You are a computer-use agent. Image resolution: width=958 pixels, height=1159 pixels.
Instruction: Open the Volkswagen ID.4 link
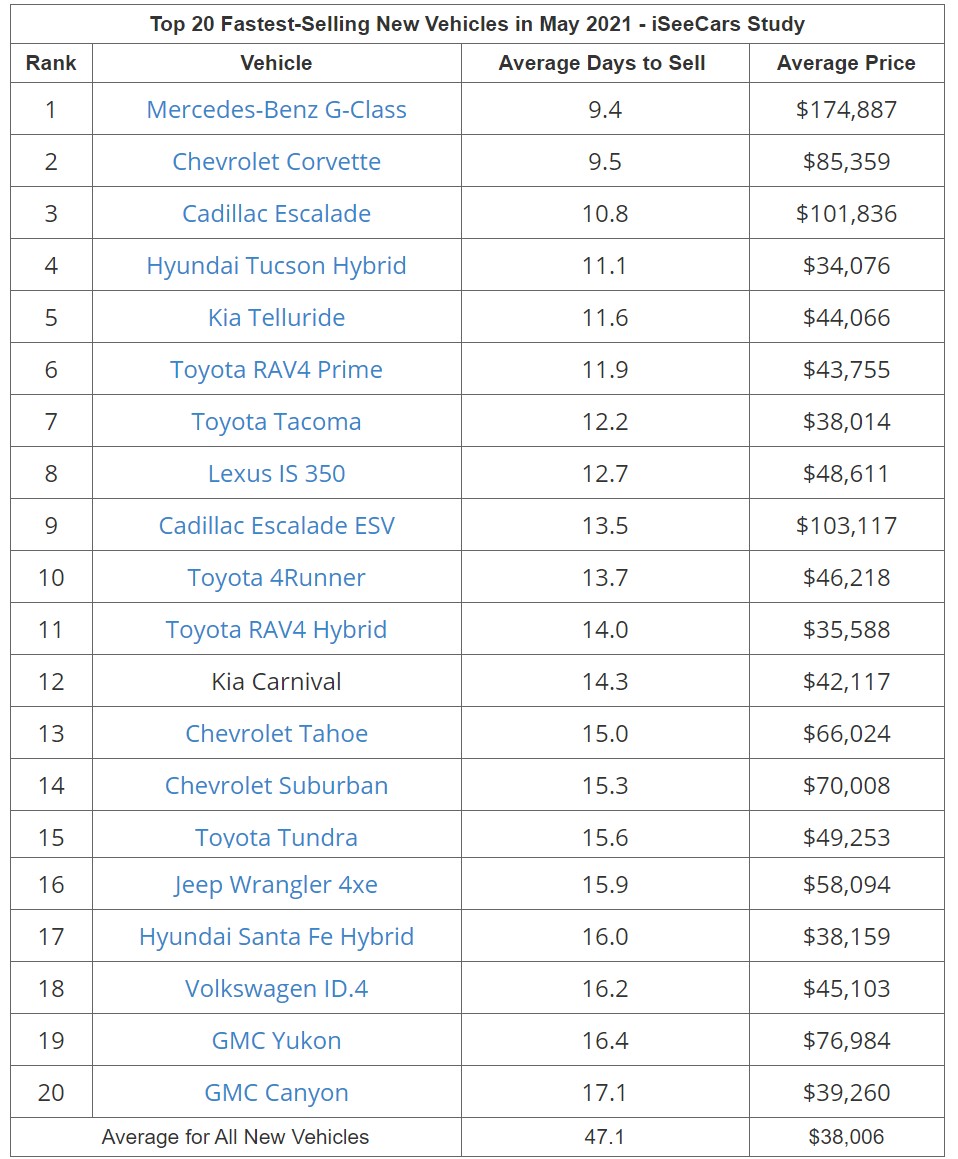click(x=276, y=989)
